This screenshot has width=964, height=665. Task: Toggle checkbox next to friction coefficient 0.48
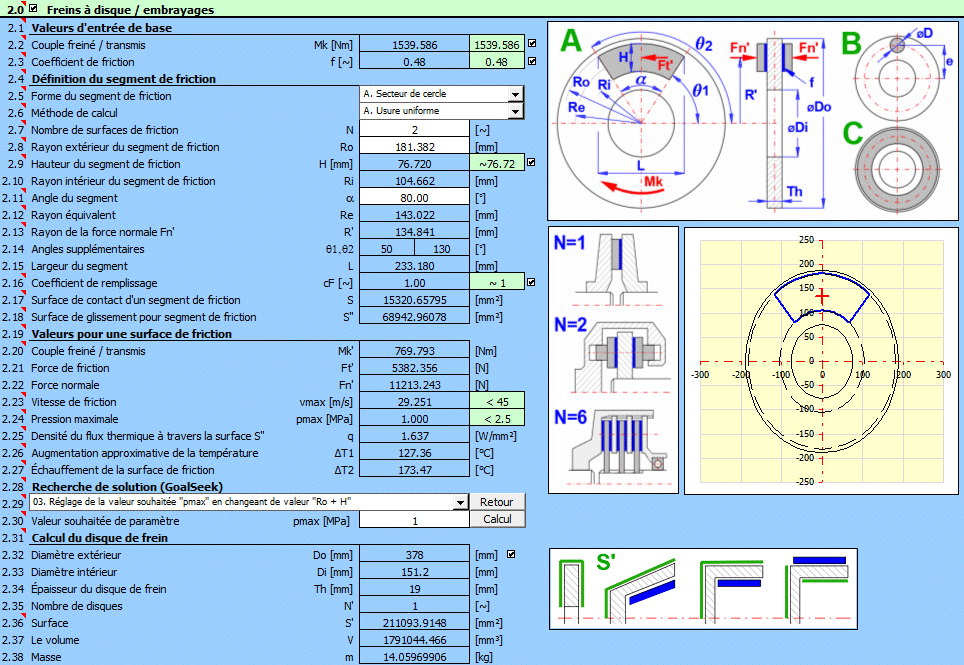click(x=532, y=61)
